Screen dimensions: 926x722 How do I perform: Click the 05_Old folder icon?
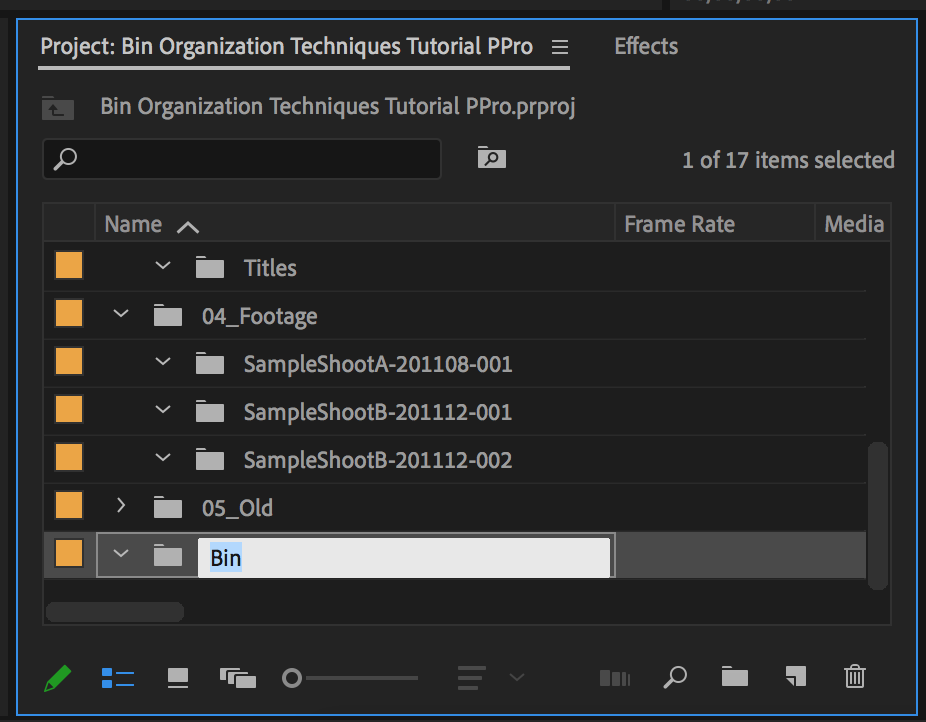[168, 507]
